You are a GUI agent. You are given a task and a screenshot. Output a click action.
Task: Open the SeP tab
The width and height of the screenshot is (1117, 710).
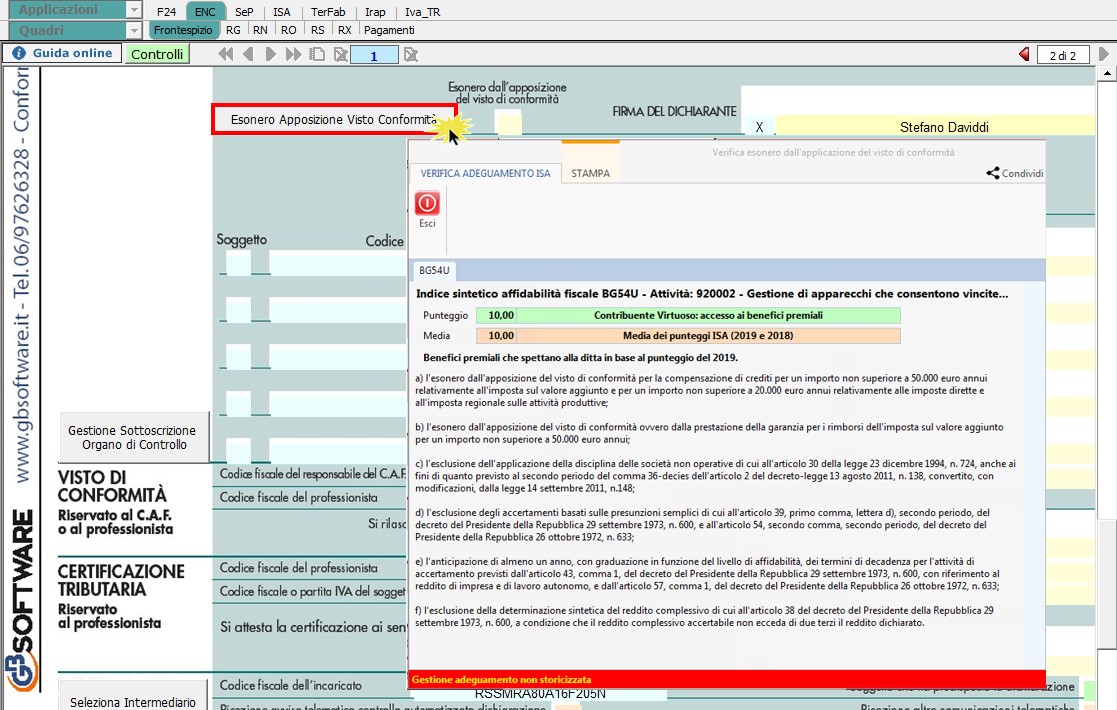244,11
